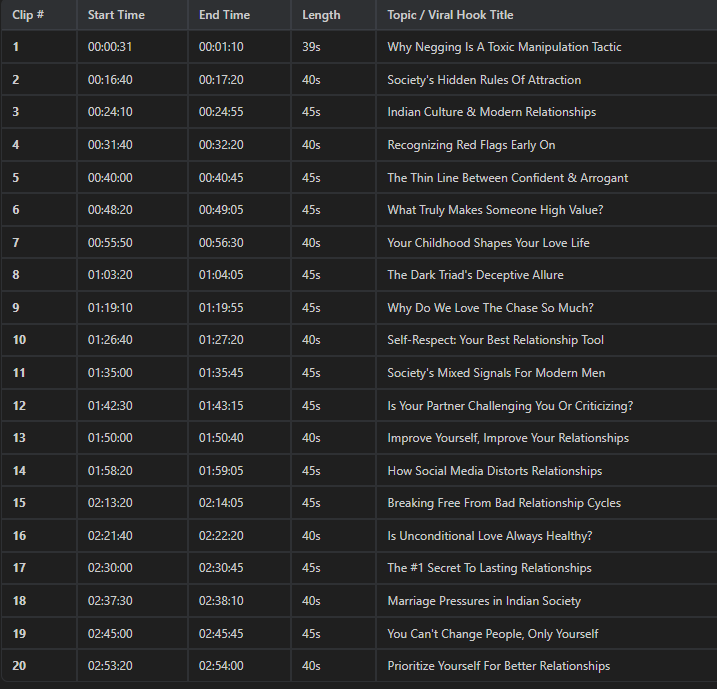Viewport: 717px width, 689px height.
Task: Select start time 01:42:30
Action: (110, 406)
